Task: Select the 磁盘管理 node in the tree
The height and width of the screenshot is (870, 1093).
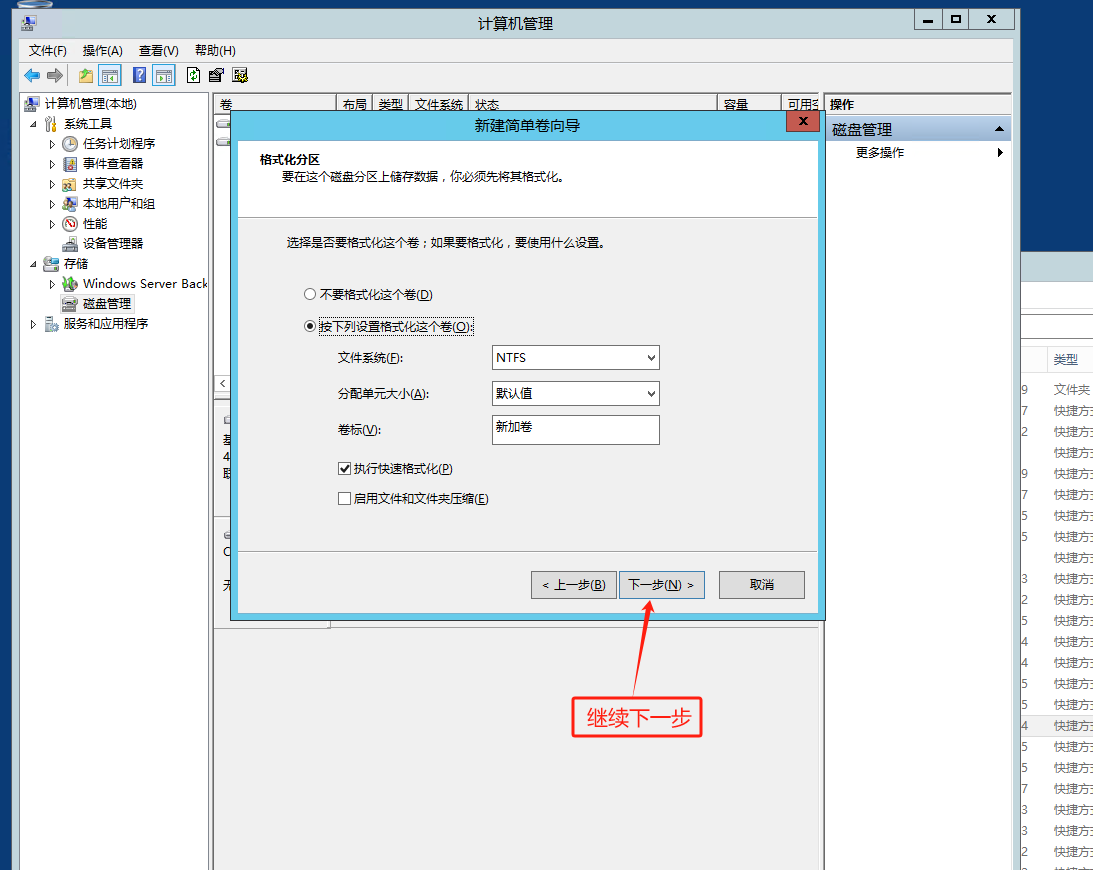Action: click(106, 303)
